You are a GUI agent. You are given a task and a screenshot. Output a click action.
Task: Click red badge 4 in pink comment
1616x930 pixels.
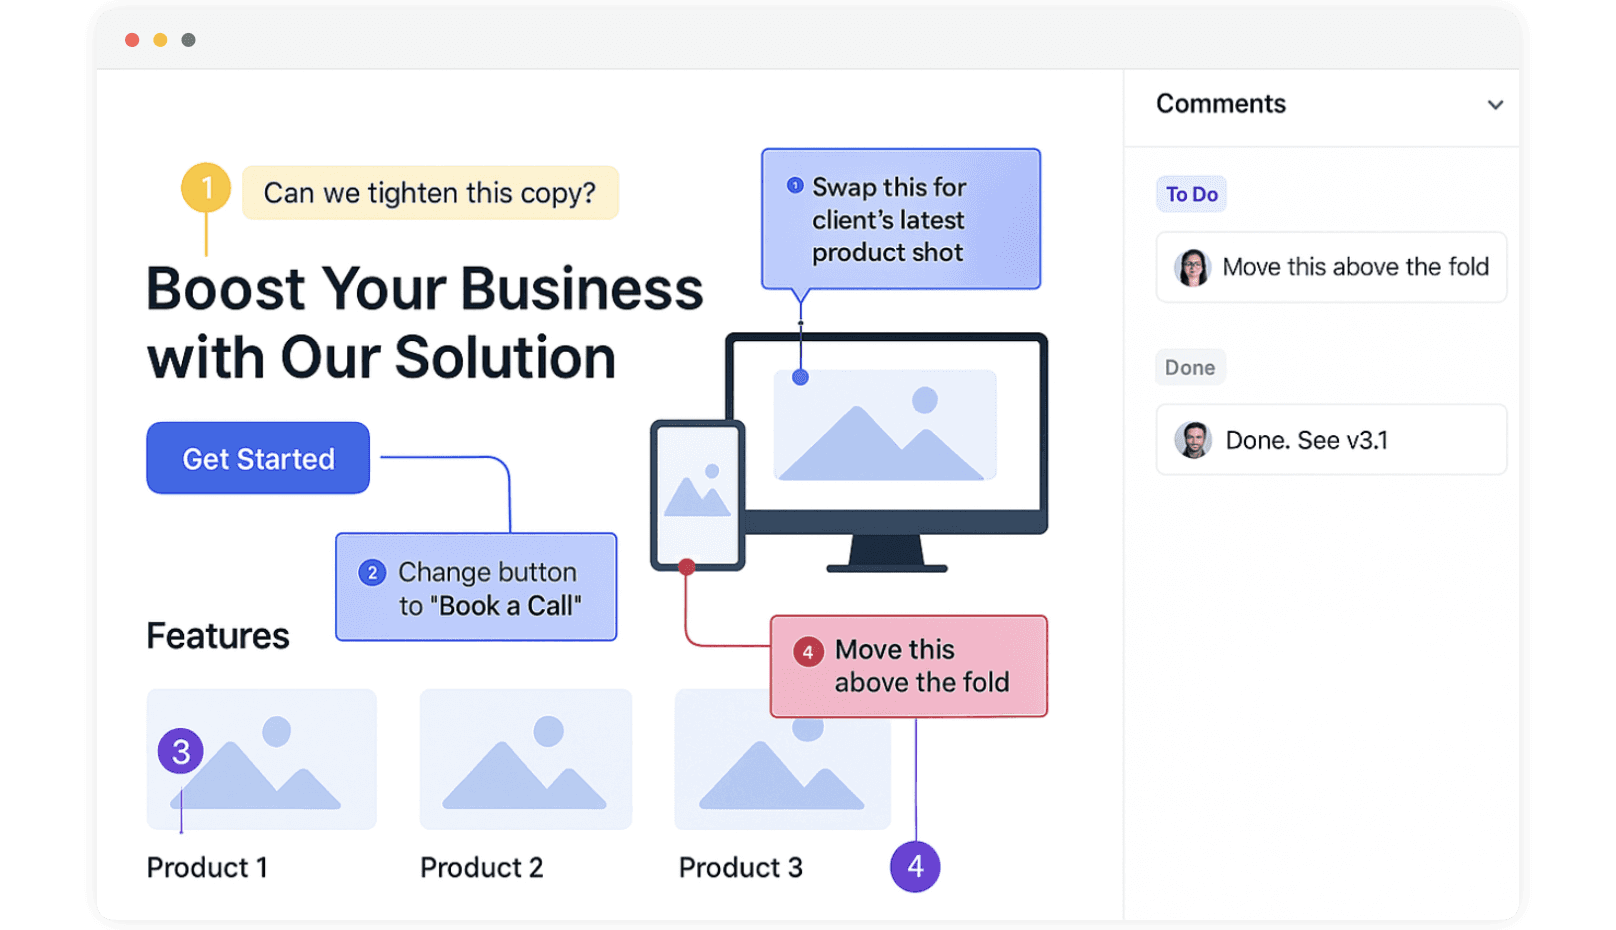(x=808, y=651)
